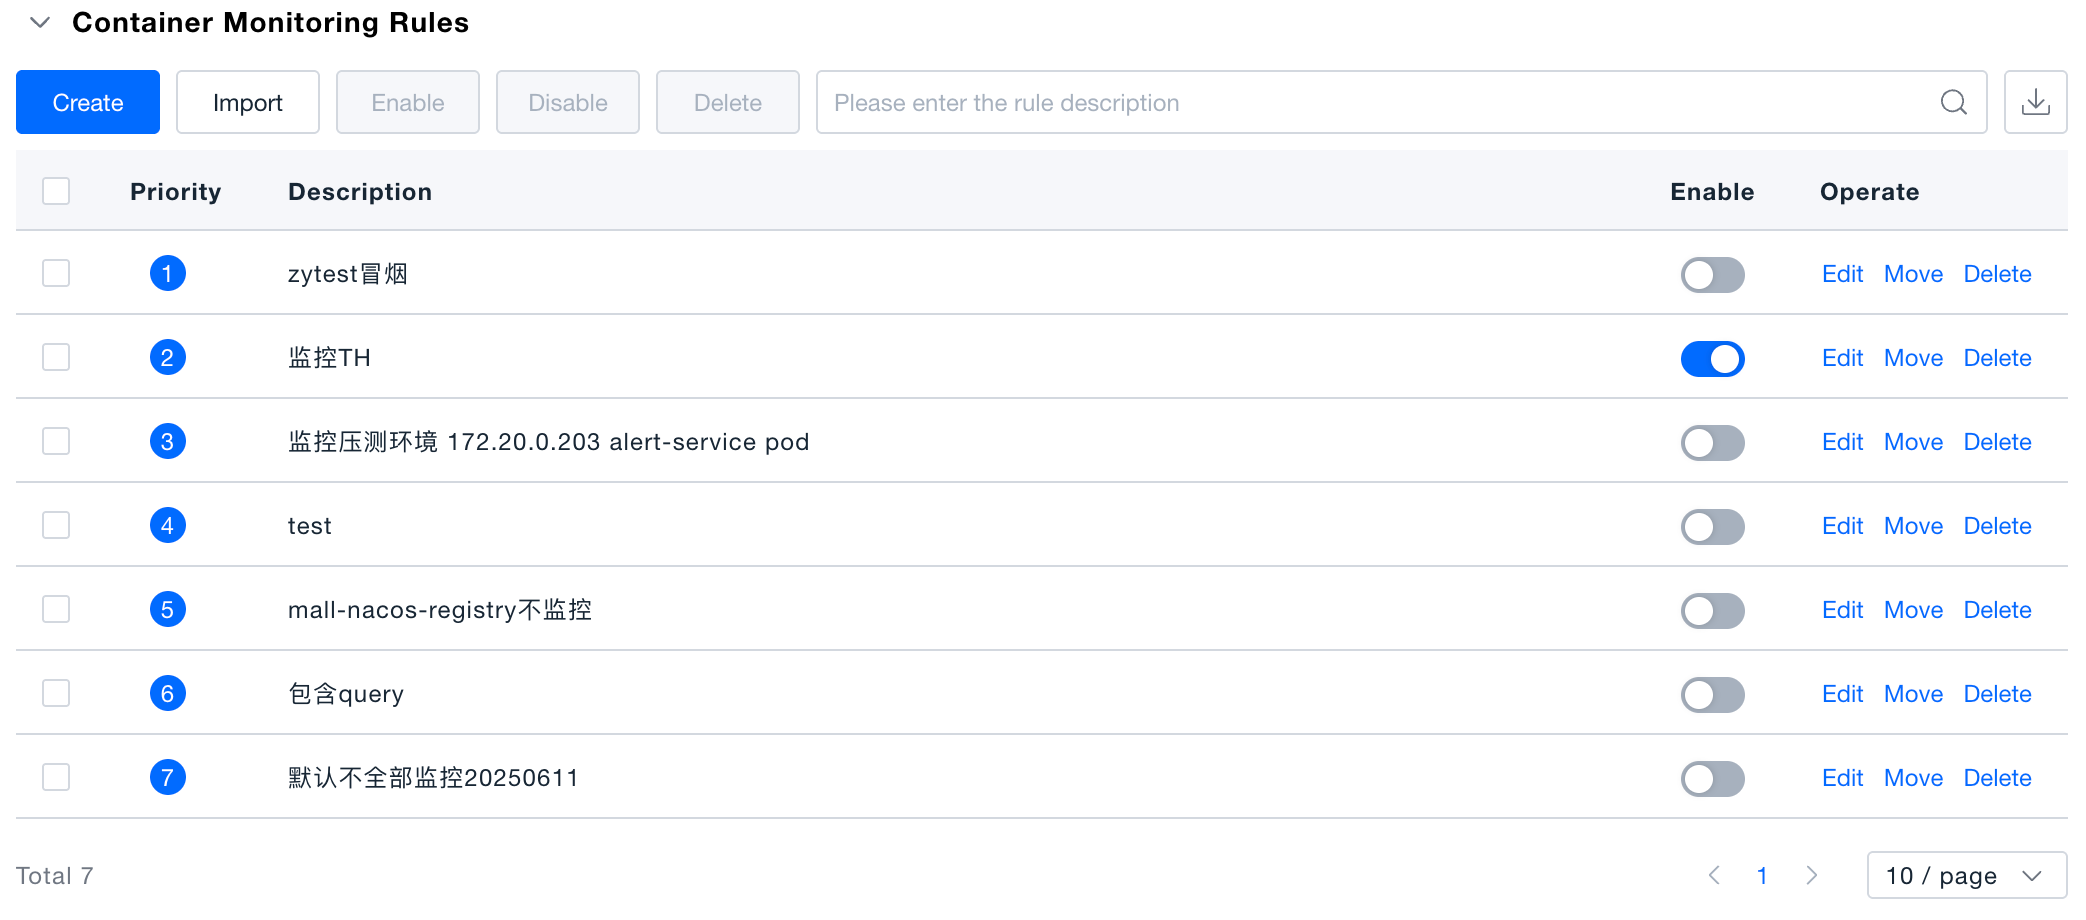Edit the 默认不全部监控20250611 rule
2086x920 pixels.
tap(1842, 778)
